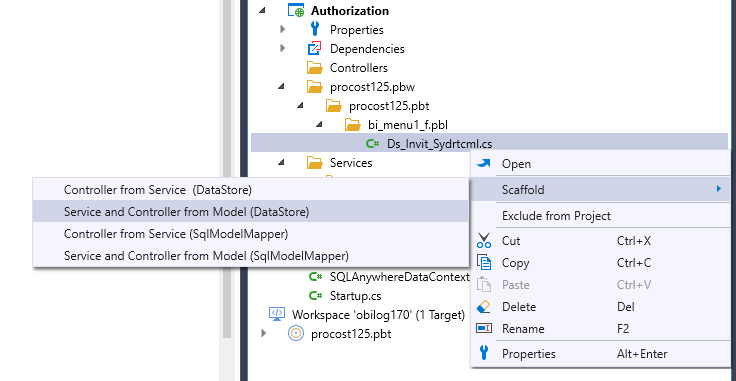
Task: Choose Delete from the context menu
Action: [601, 307]
